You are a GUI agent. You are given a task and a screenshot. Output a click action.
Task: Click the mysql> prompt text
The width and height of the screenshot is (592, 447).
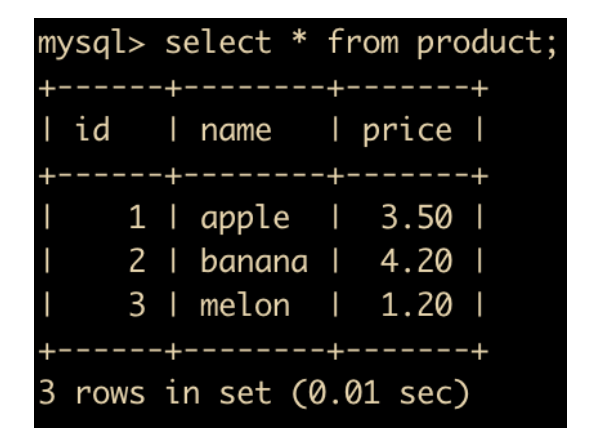coord(91,43)
